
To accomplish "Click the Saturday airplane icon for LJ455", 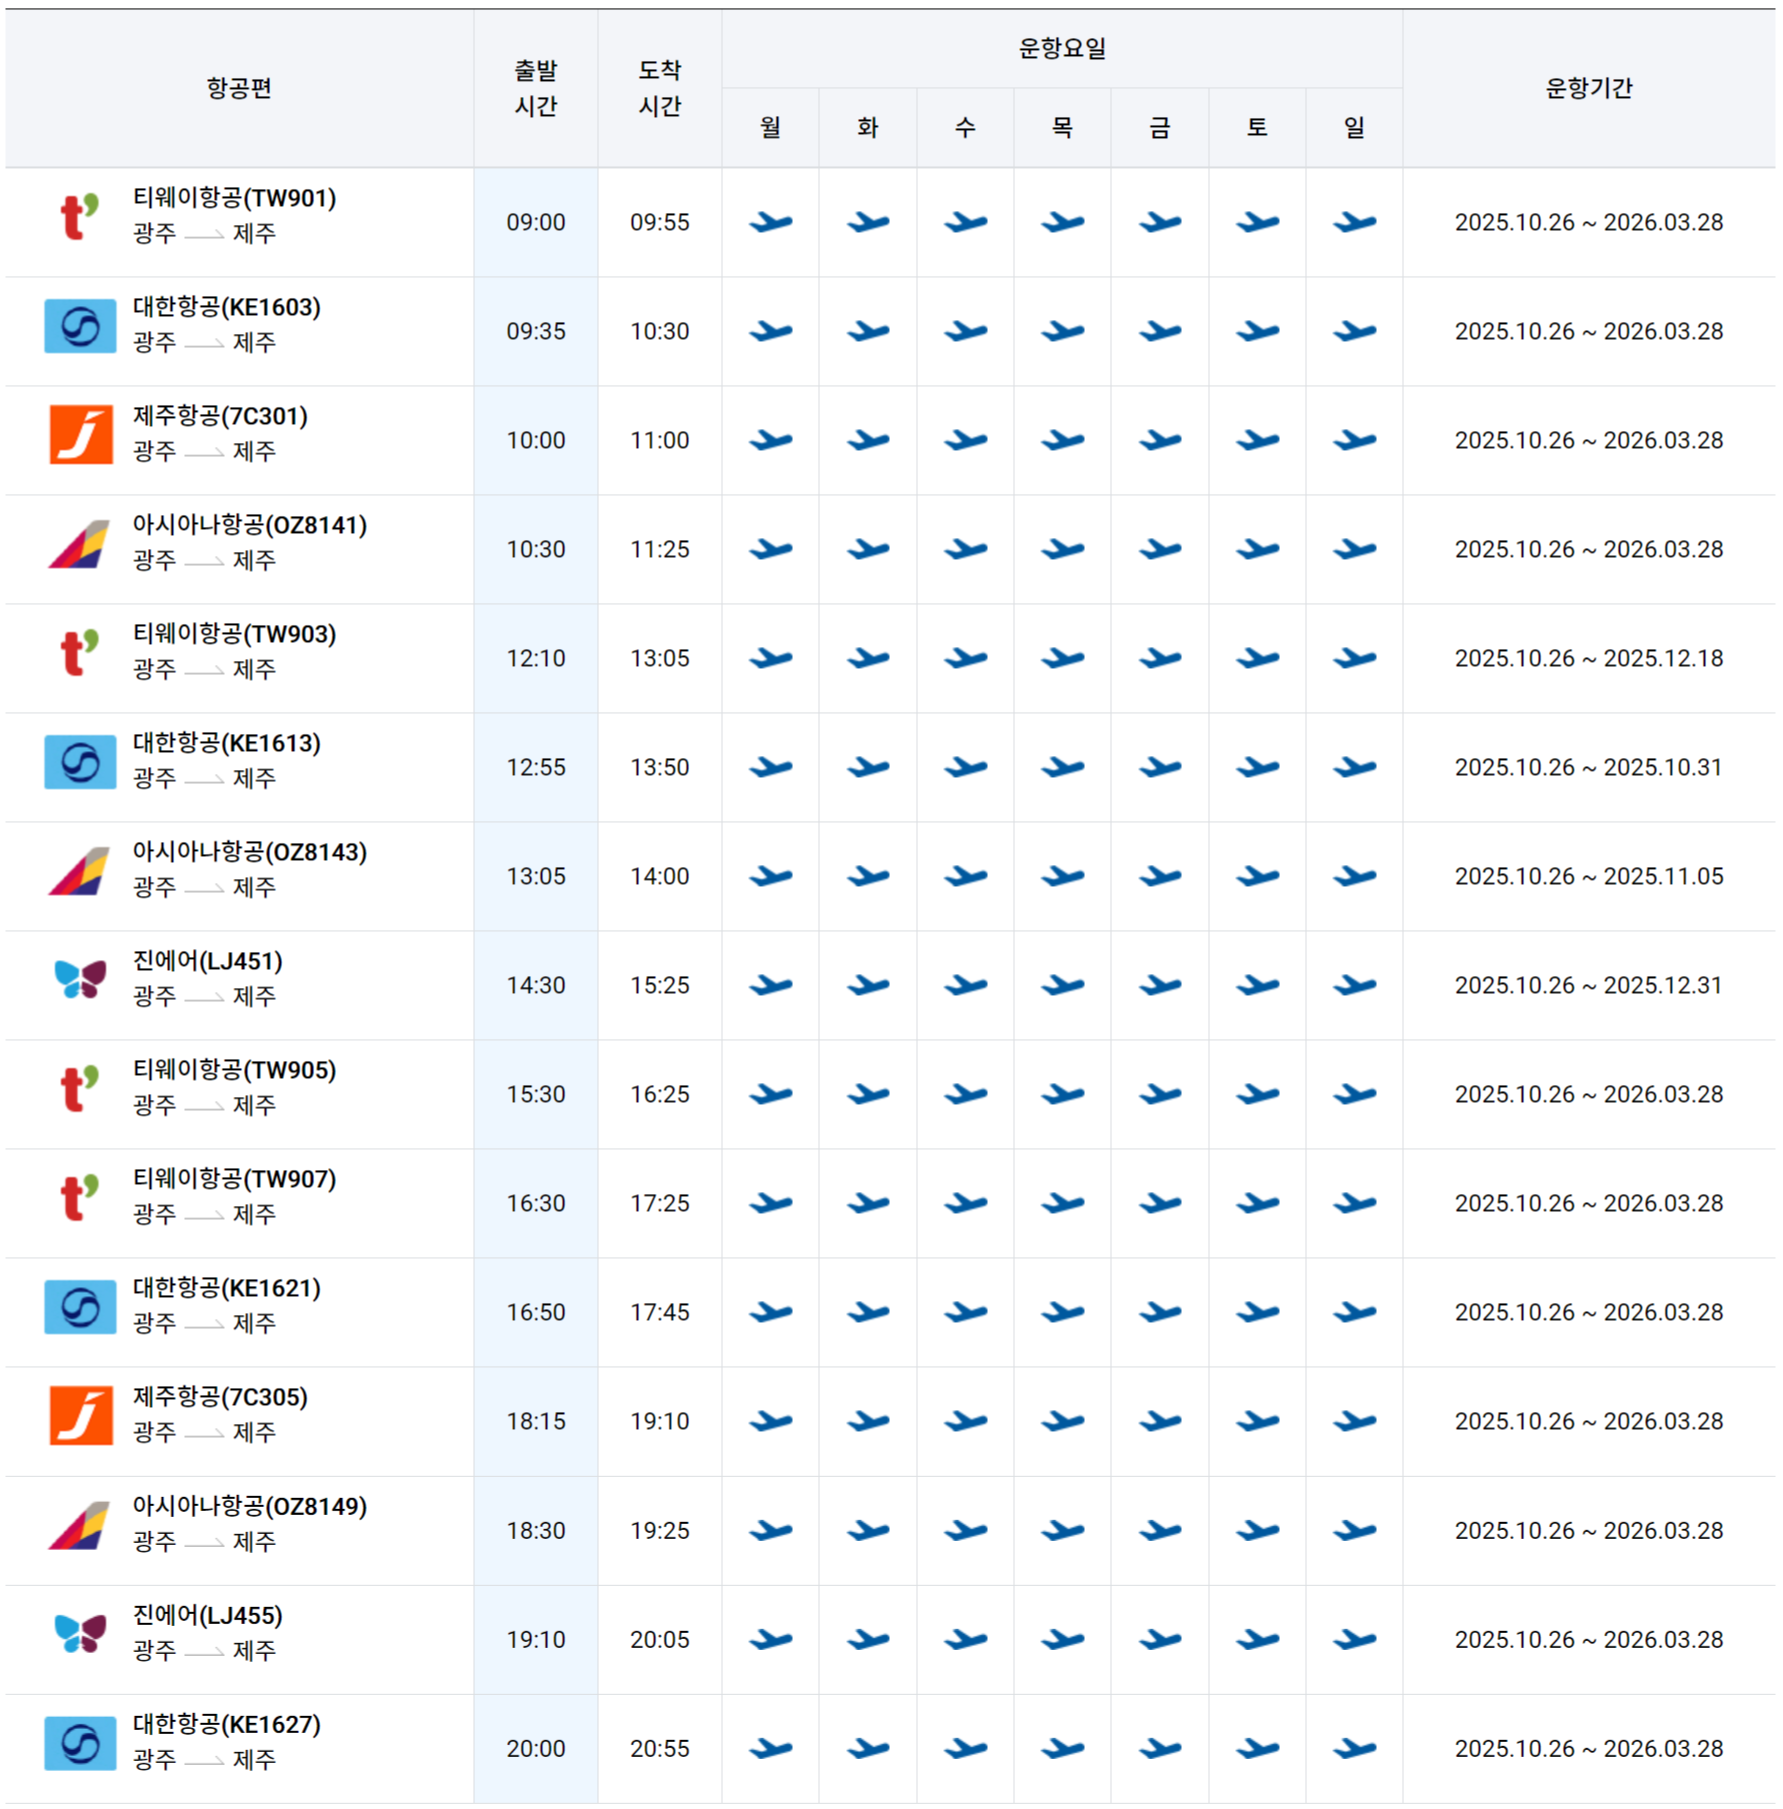I will tap(1256, 1639).
